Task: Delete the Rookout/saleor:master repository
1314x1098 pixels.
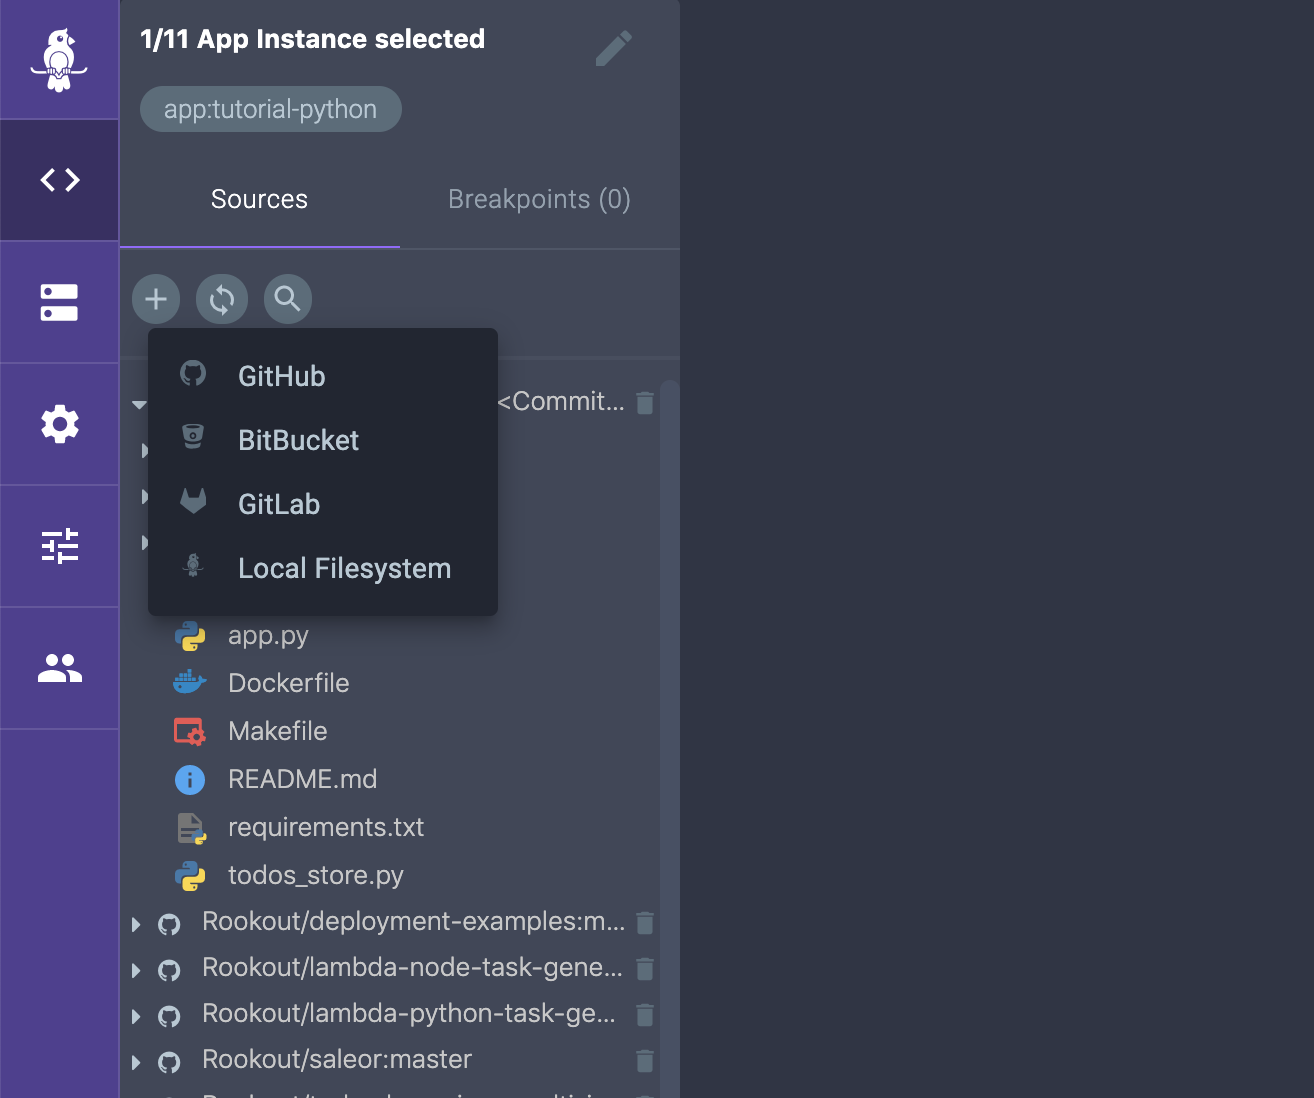Action: (x=645, y=1060)
